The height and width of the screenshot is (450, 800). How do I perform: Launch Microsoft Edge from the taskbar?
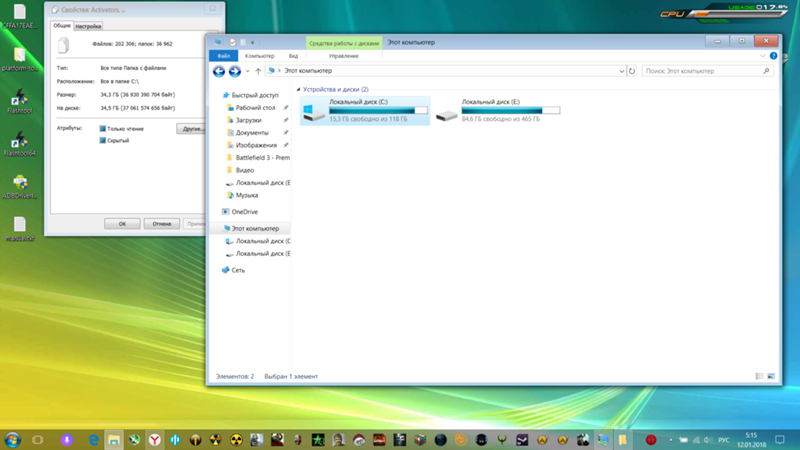pyautogui.click(x=94, y=440)
